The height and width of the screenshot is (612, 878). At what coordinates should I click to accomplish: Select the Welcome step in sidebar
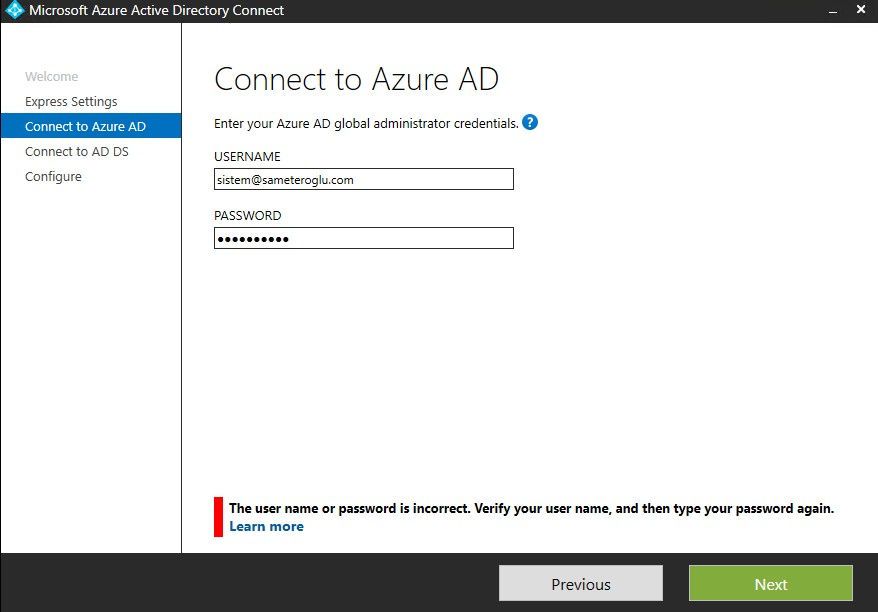(52, 77)
